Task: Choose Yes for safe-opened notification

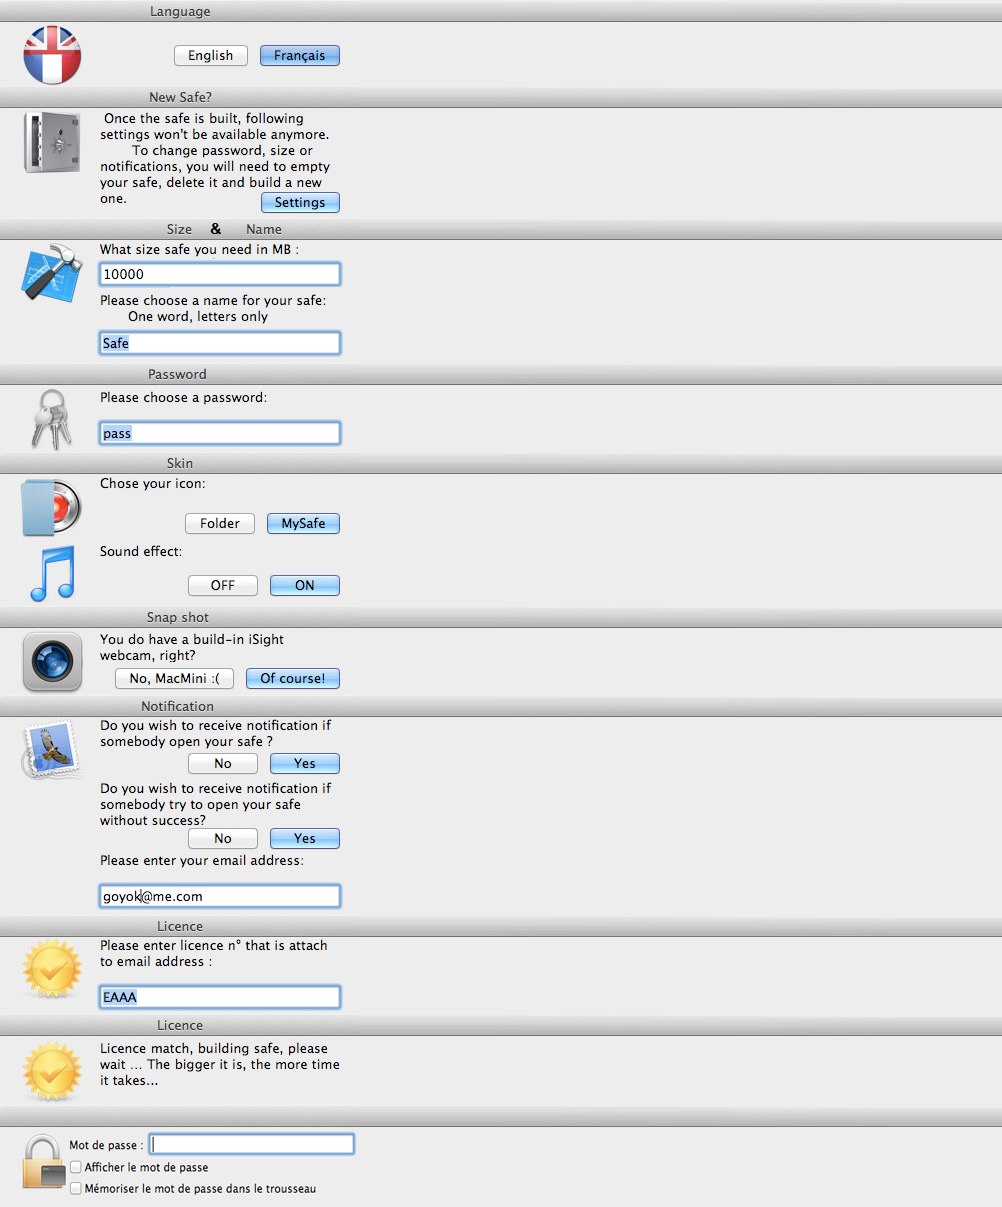Action: tap(305, 764)
